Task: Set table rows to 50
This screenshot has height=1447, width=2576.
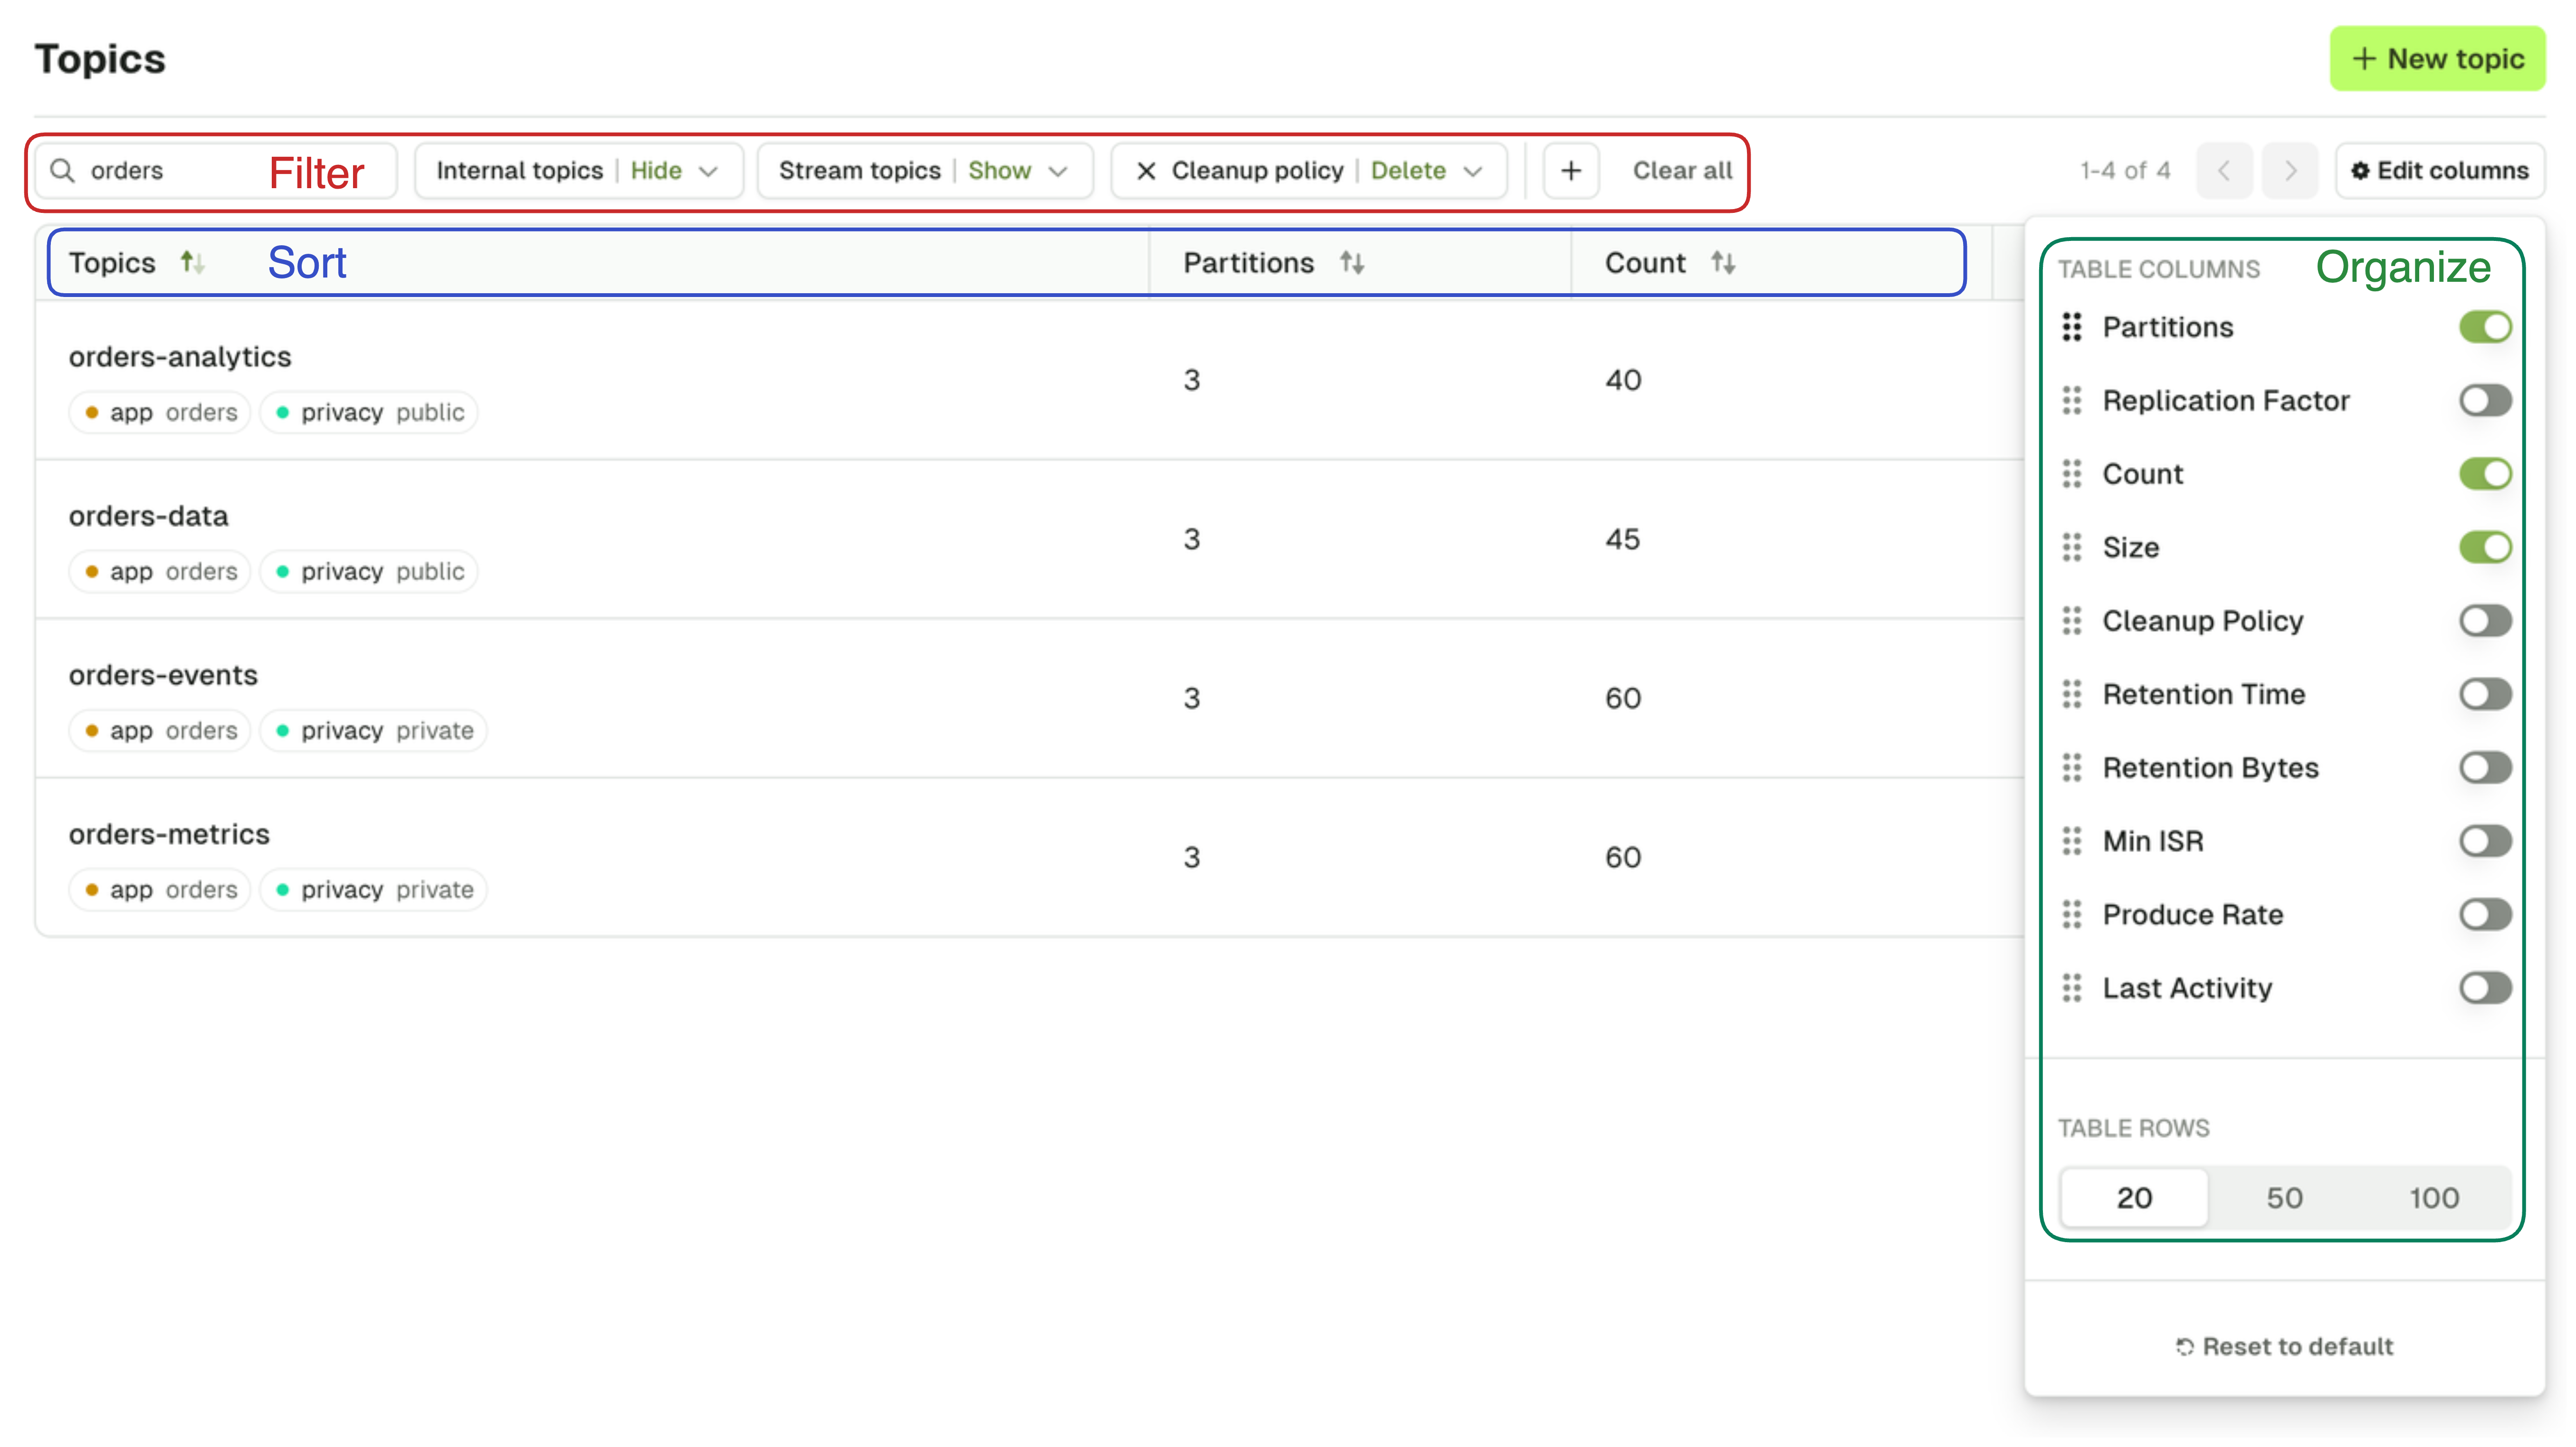Action: (x=2284, y=1198)
